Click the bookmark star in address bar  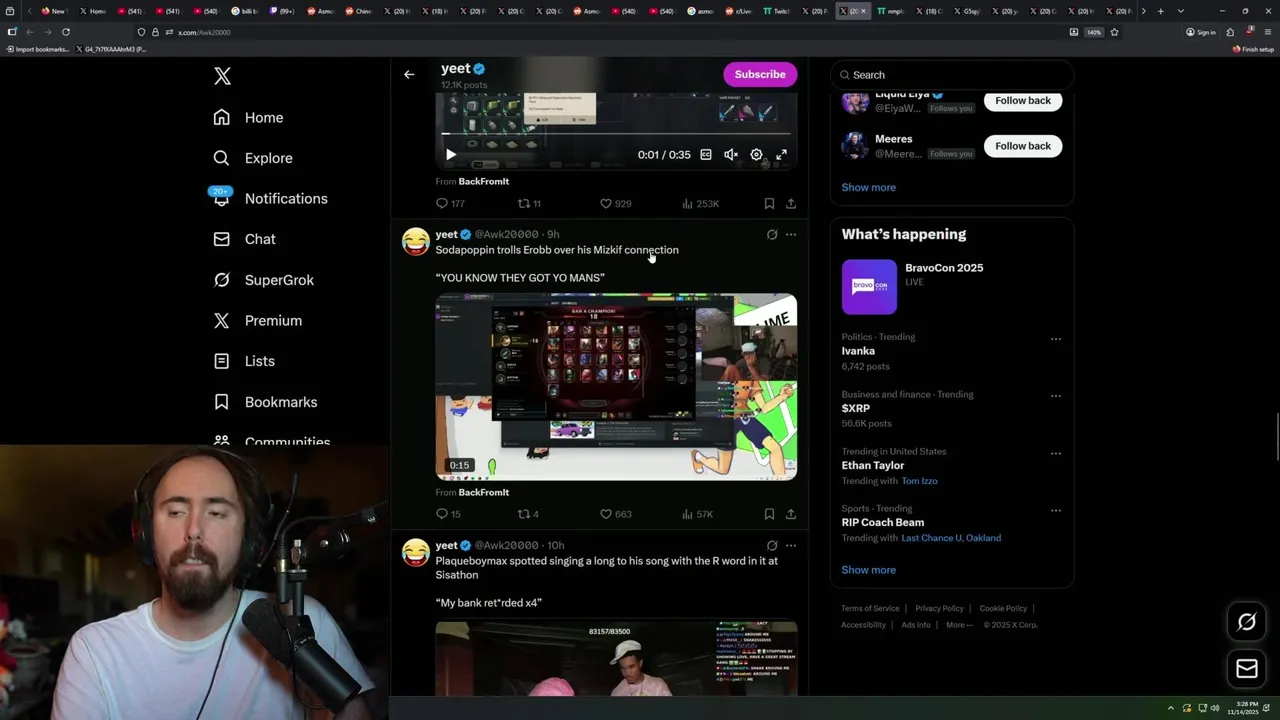click(1114, 32)
